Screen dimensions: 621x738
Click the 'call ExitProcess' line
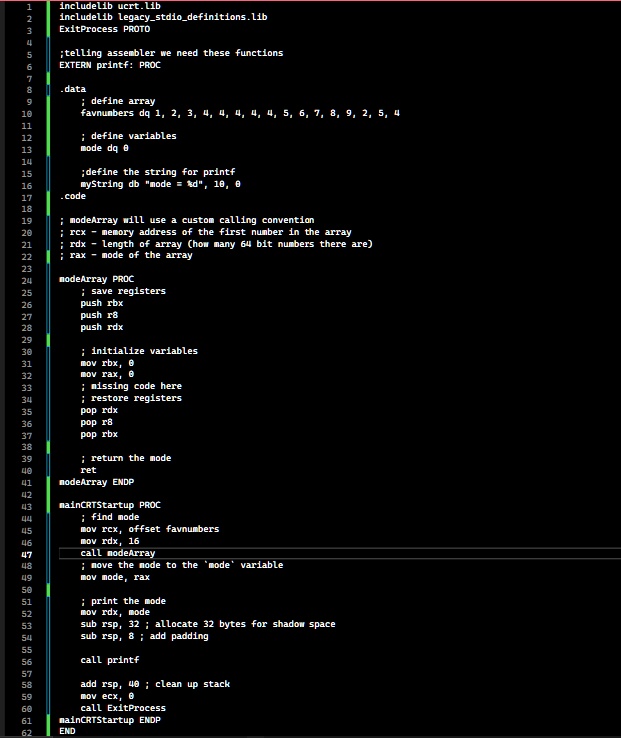(x=123, y=708)
